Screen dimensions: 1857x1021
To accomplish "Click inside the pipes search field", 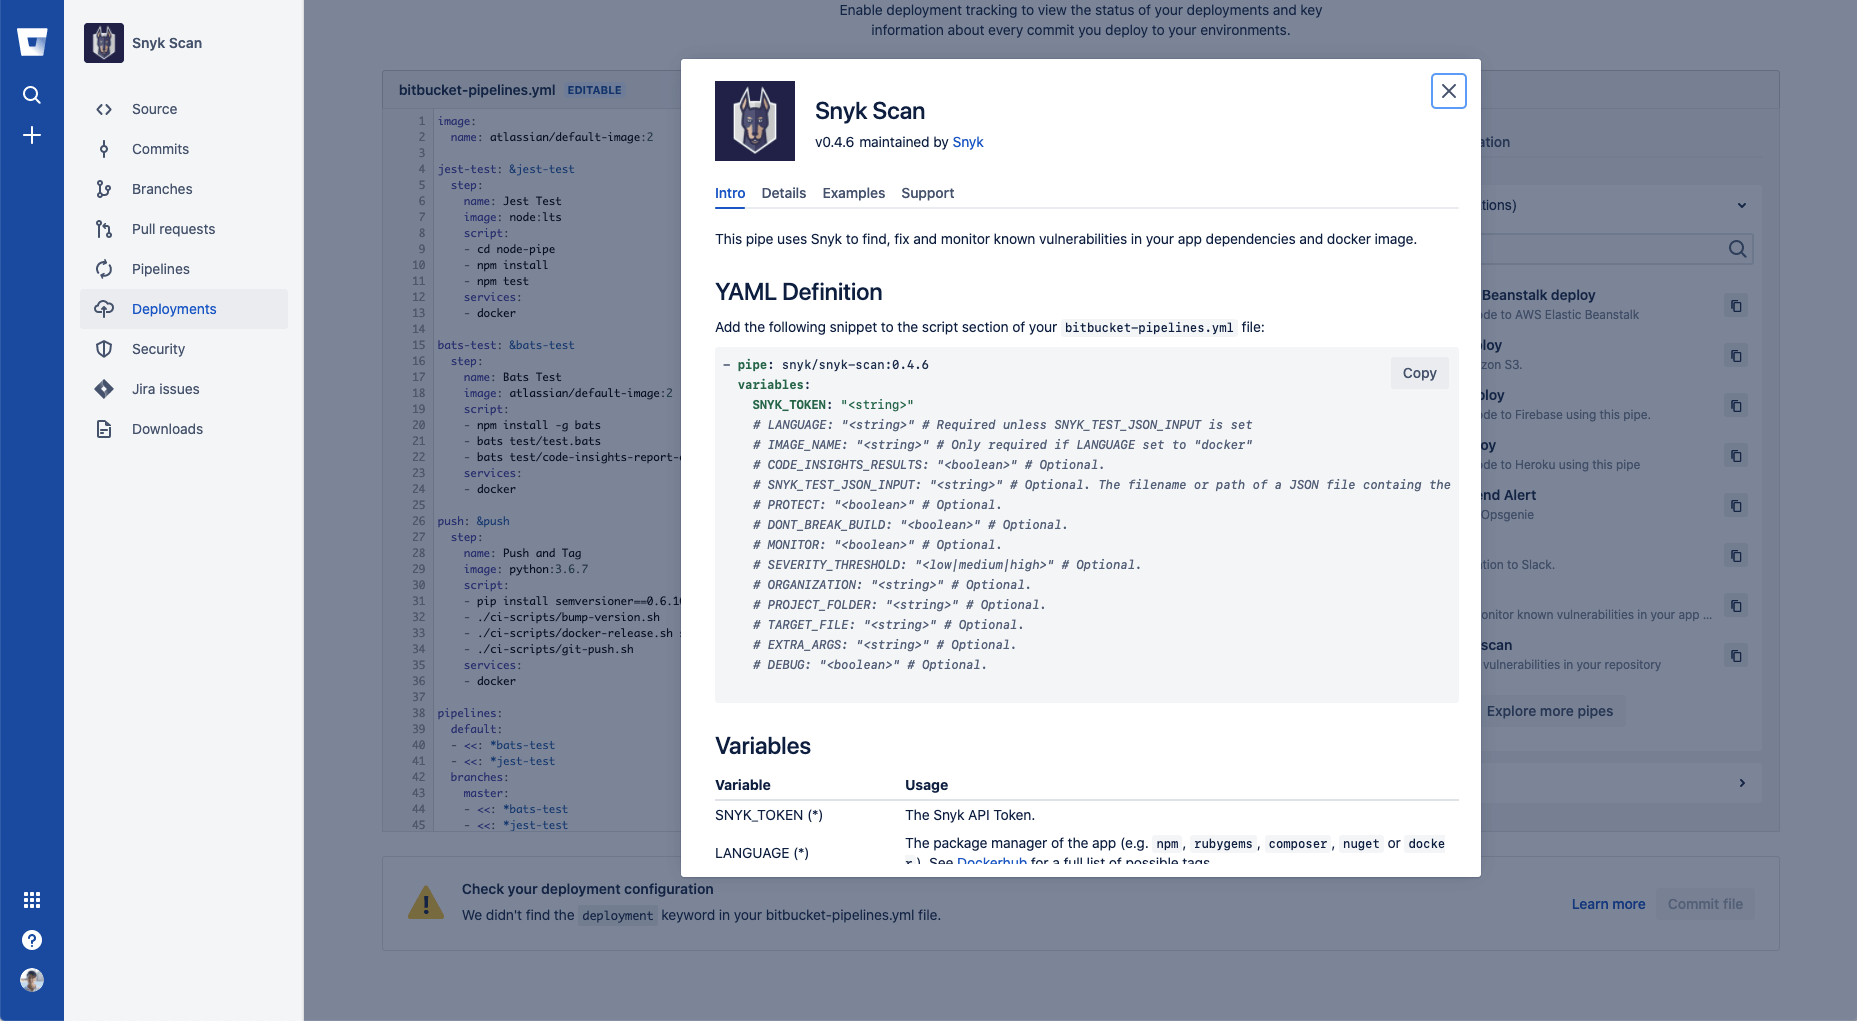I will tap(1620, 249).
